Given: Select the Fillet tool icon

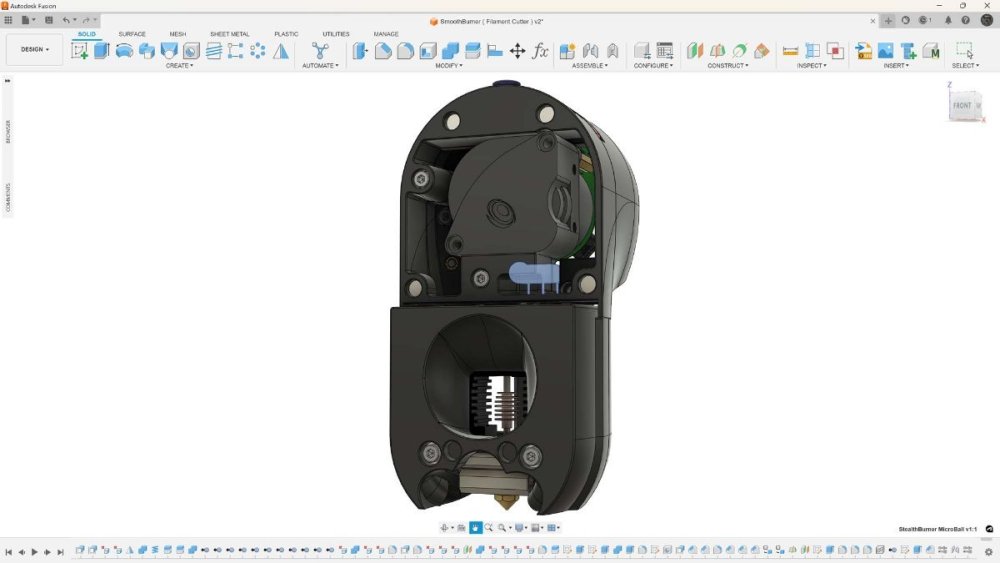Looking at the screenshot, I should coord(383,51).
